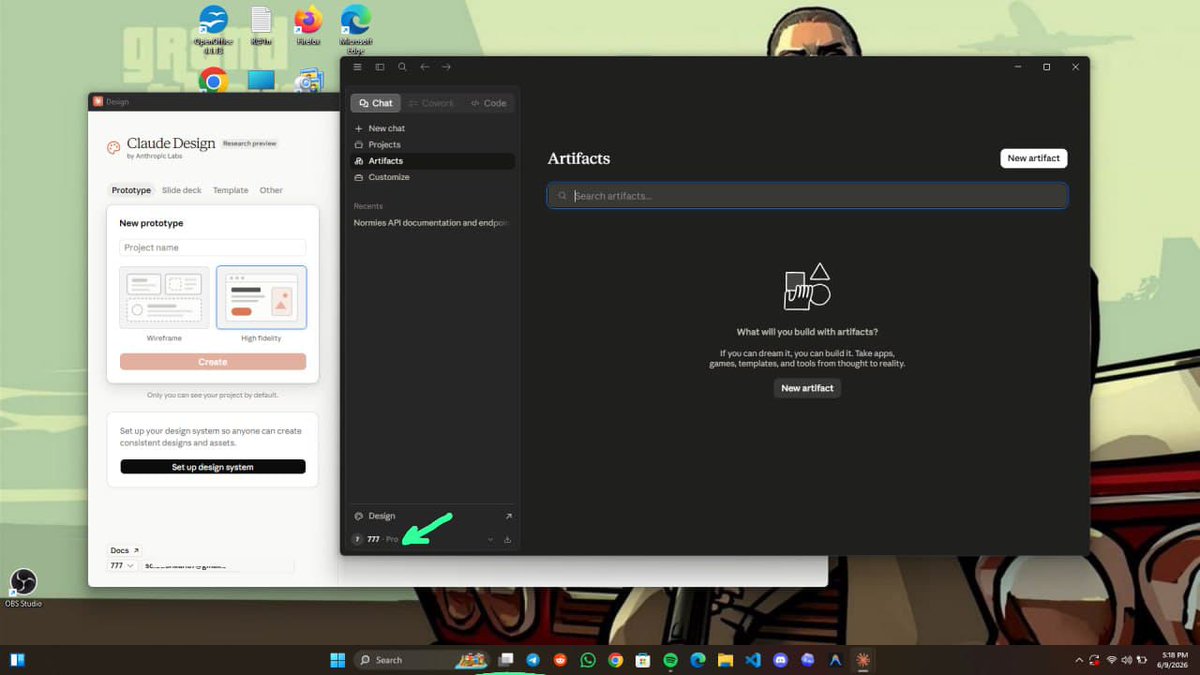Toggle the sidebar panel icon in Claude

coord(380,67)
